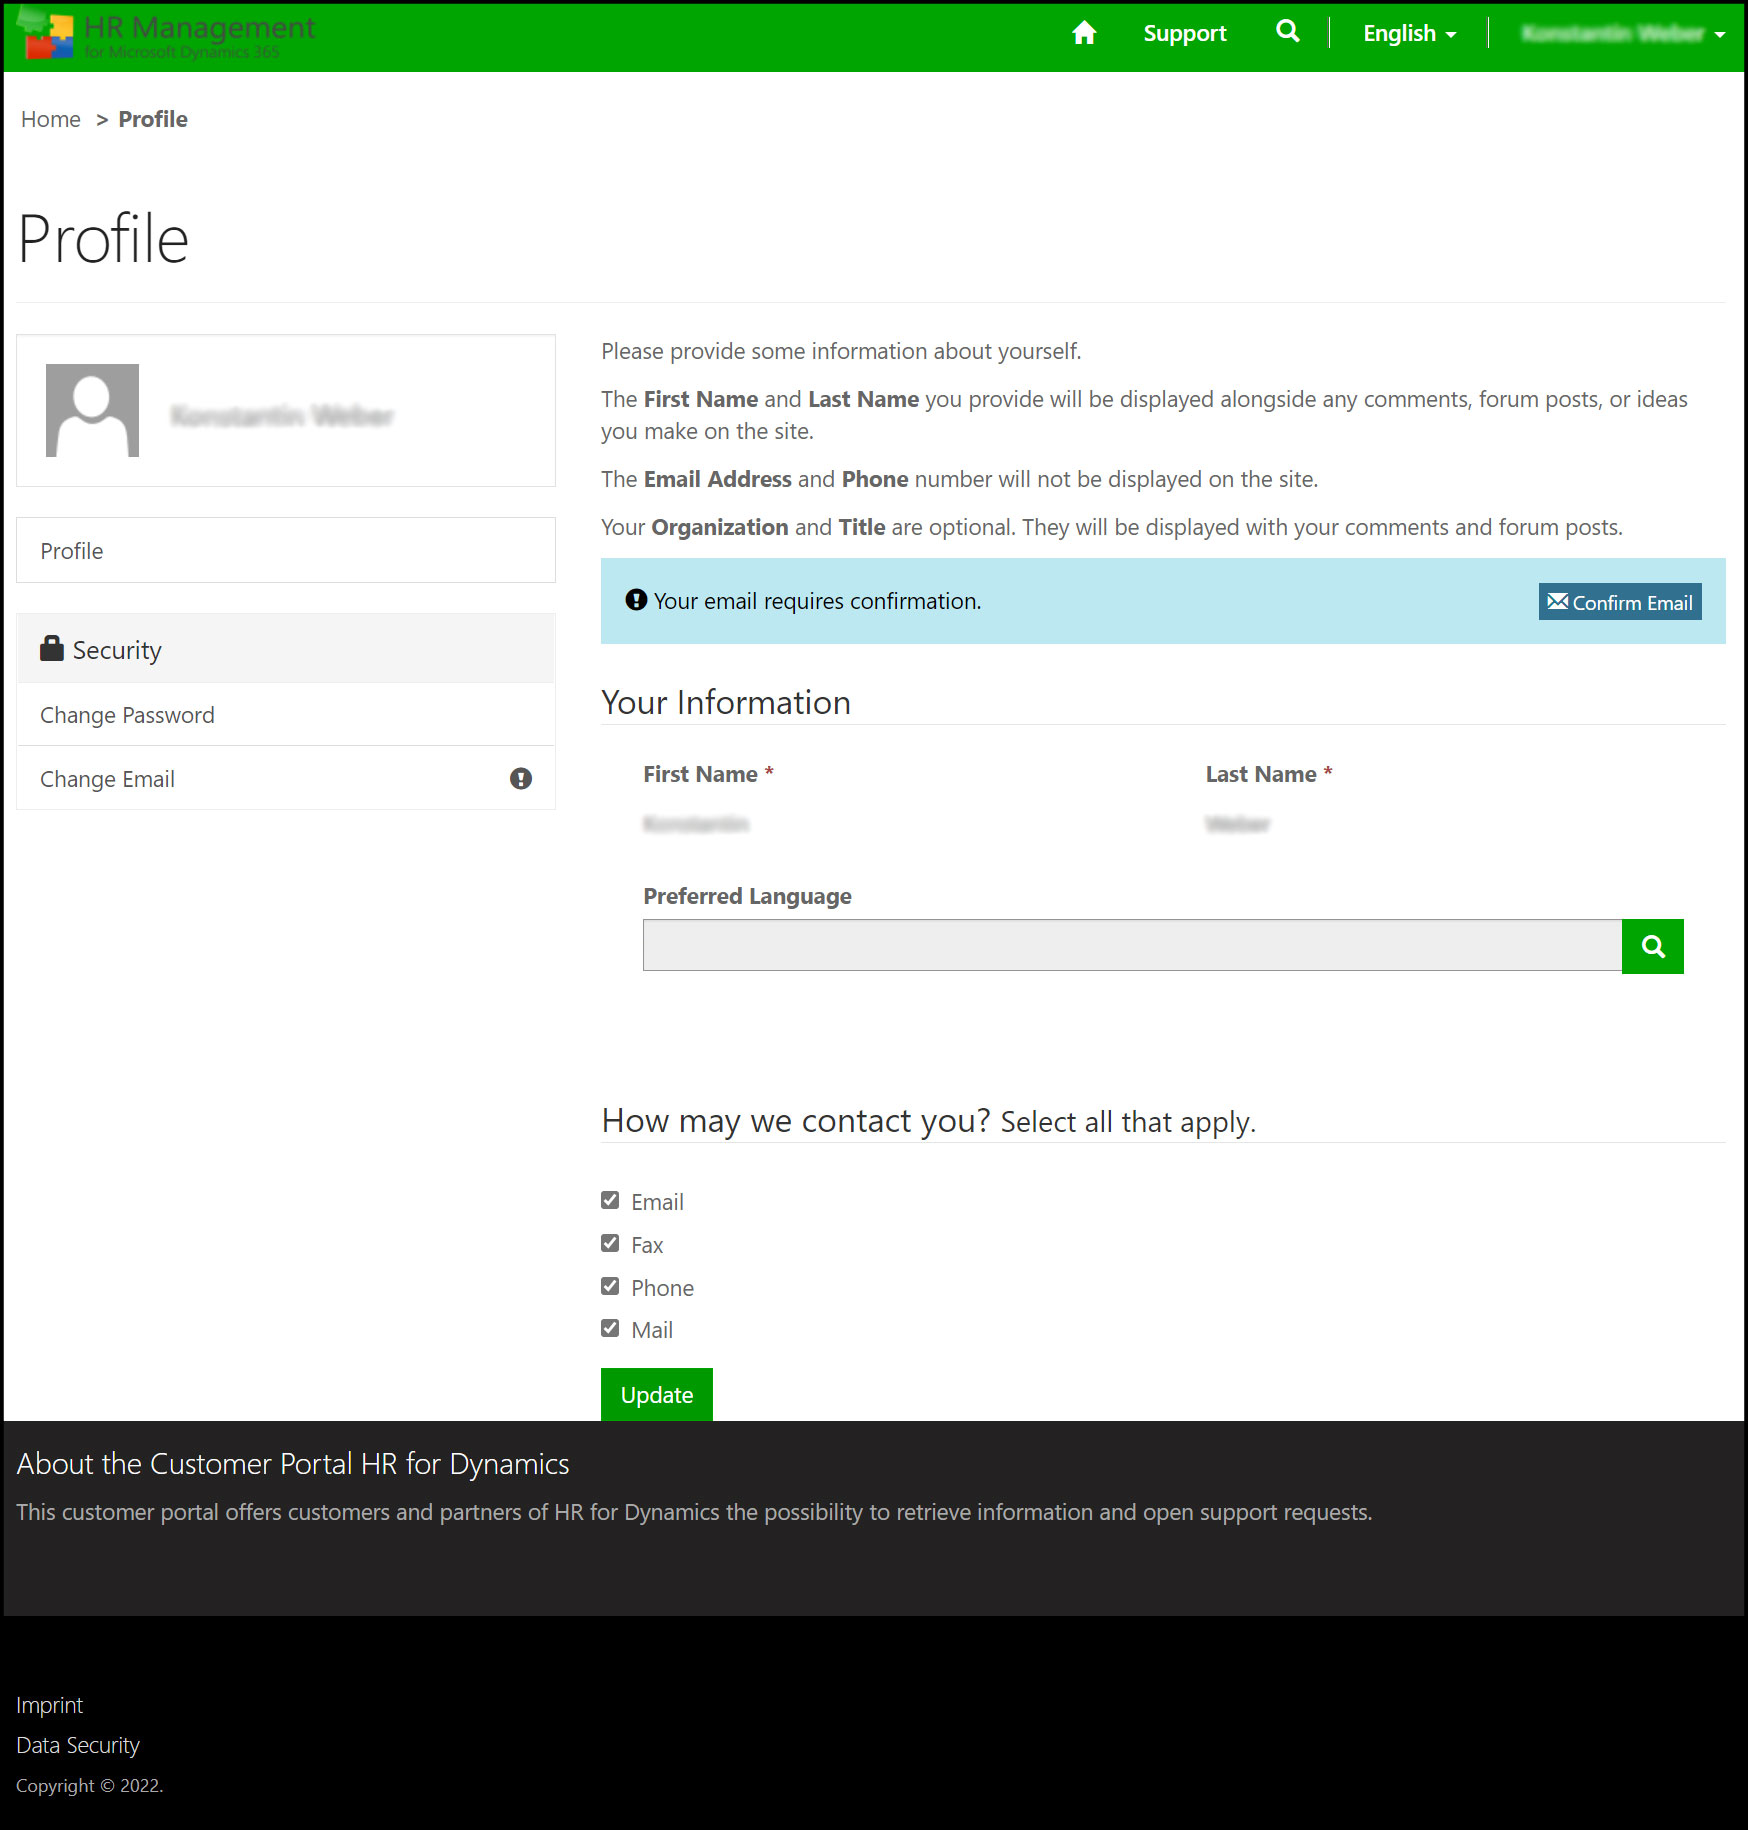This screenshot has width=1748, height=1830.
Task: Click the green Update button
Action: click(656, 1395)
